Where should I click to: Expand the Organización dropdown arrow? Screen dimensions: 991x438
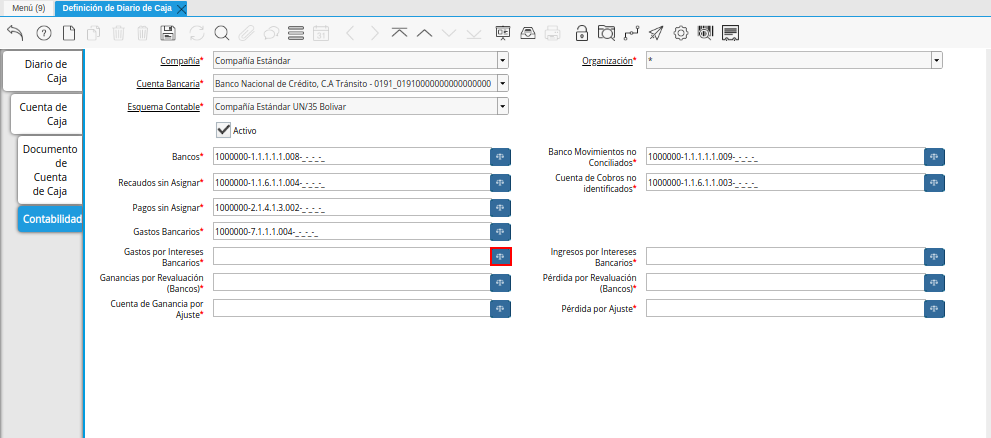937,61
